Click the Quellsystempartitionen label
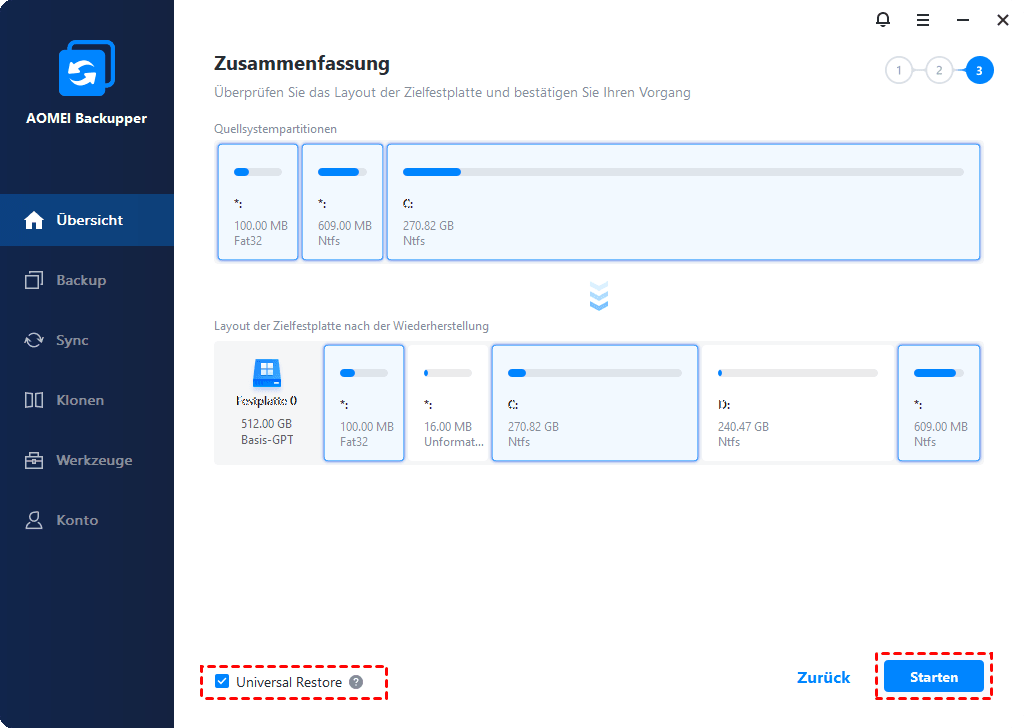Image resolution: width=1024 pixels, height=728 pixels. point(276,129)
